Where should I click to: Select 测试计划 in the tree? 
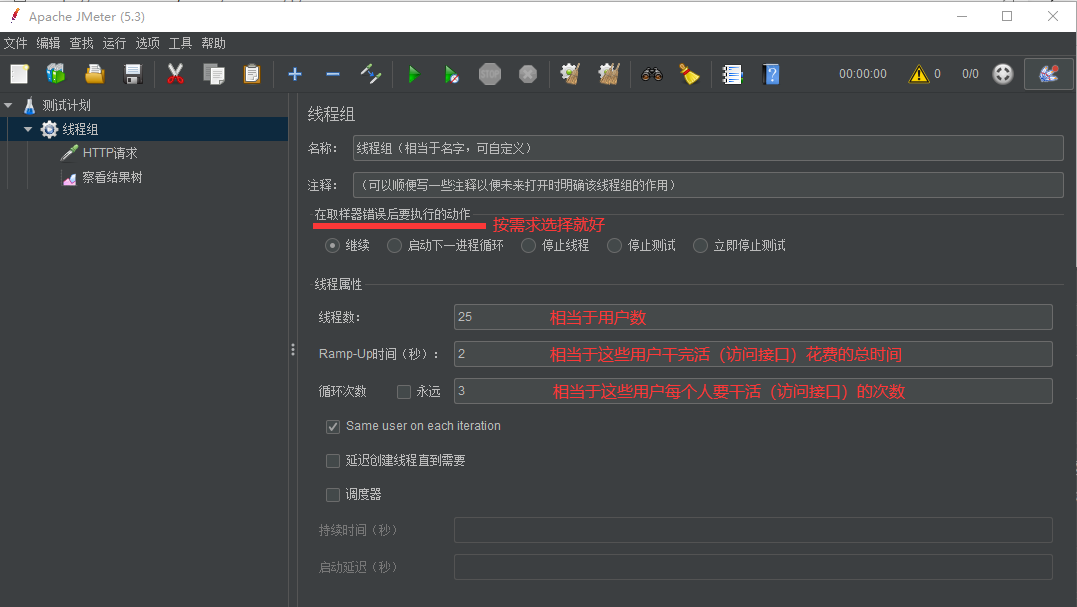click(66, 105)
